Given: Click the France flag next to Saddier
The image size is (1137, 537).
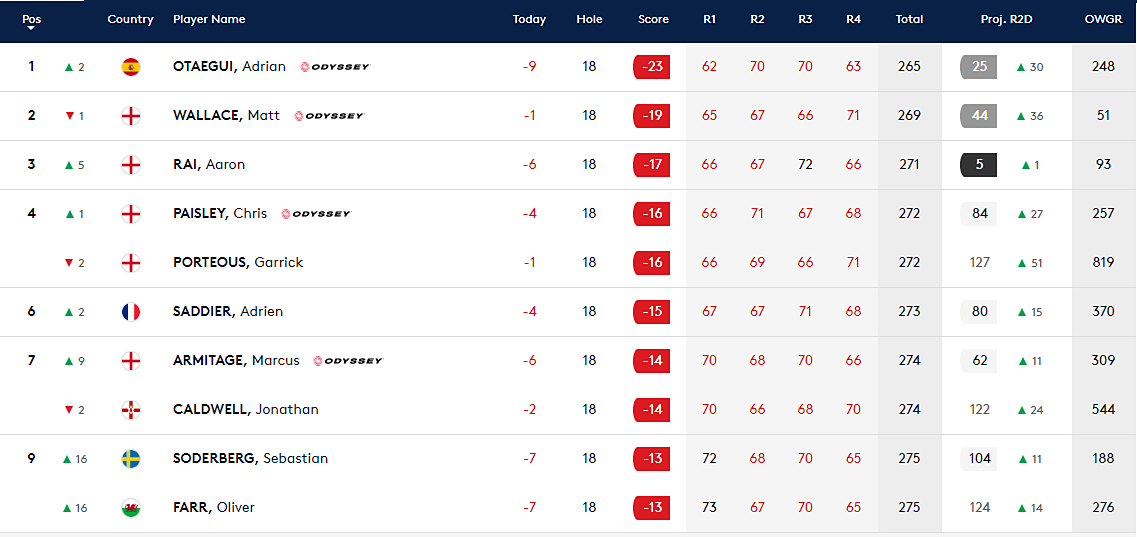Looking at the screenshot, I should [x=131, y=312].
